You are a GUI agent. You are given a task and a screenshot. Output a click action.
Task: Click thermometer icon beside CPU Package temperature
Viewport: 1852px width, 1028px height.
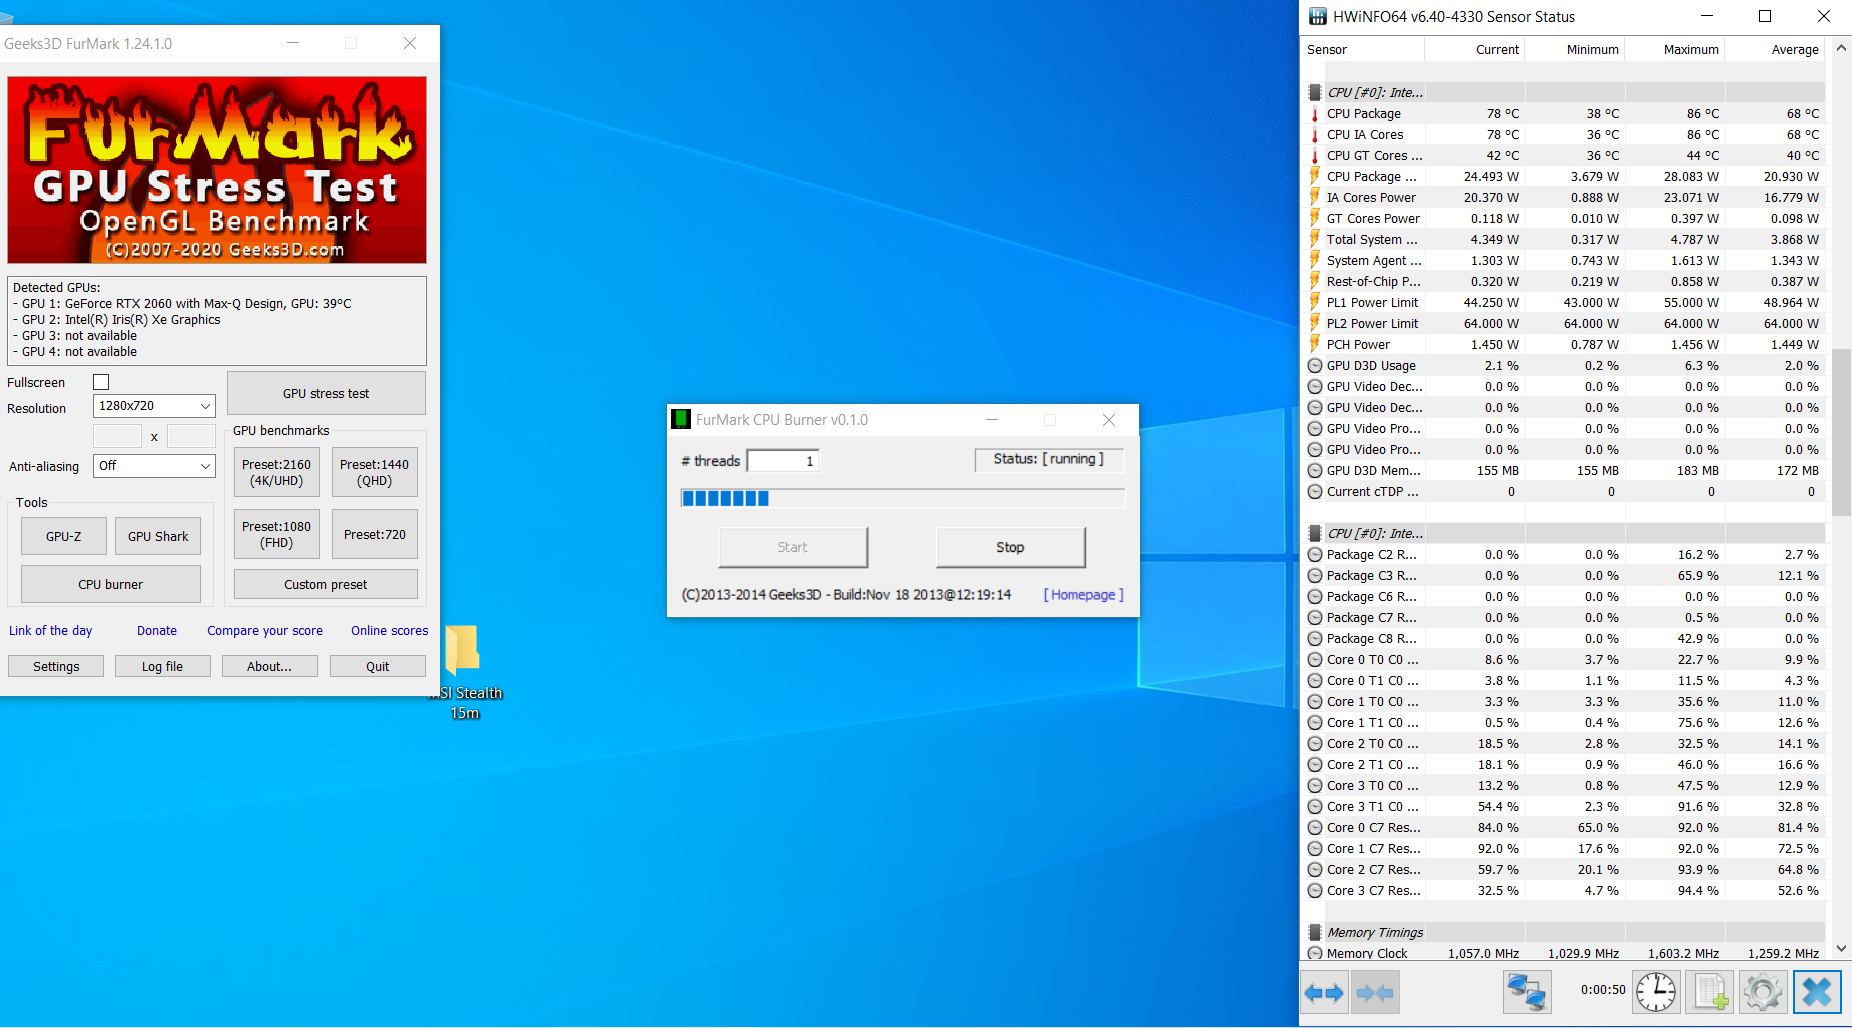pos(1315,114)
